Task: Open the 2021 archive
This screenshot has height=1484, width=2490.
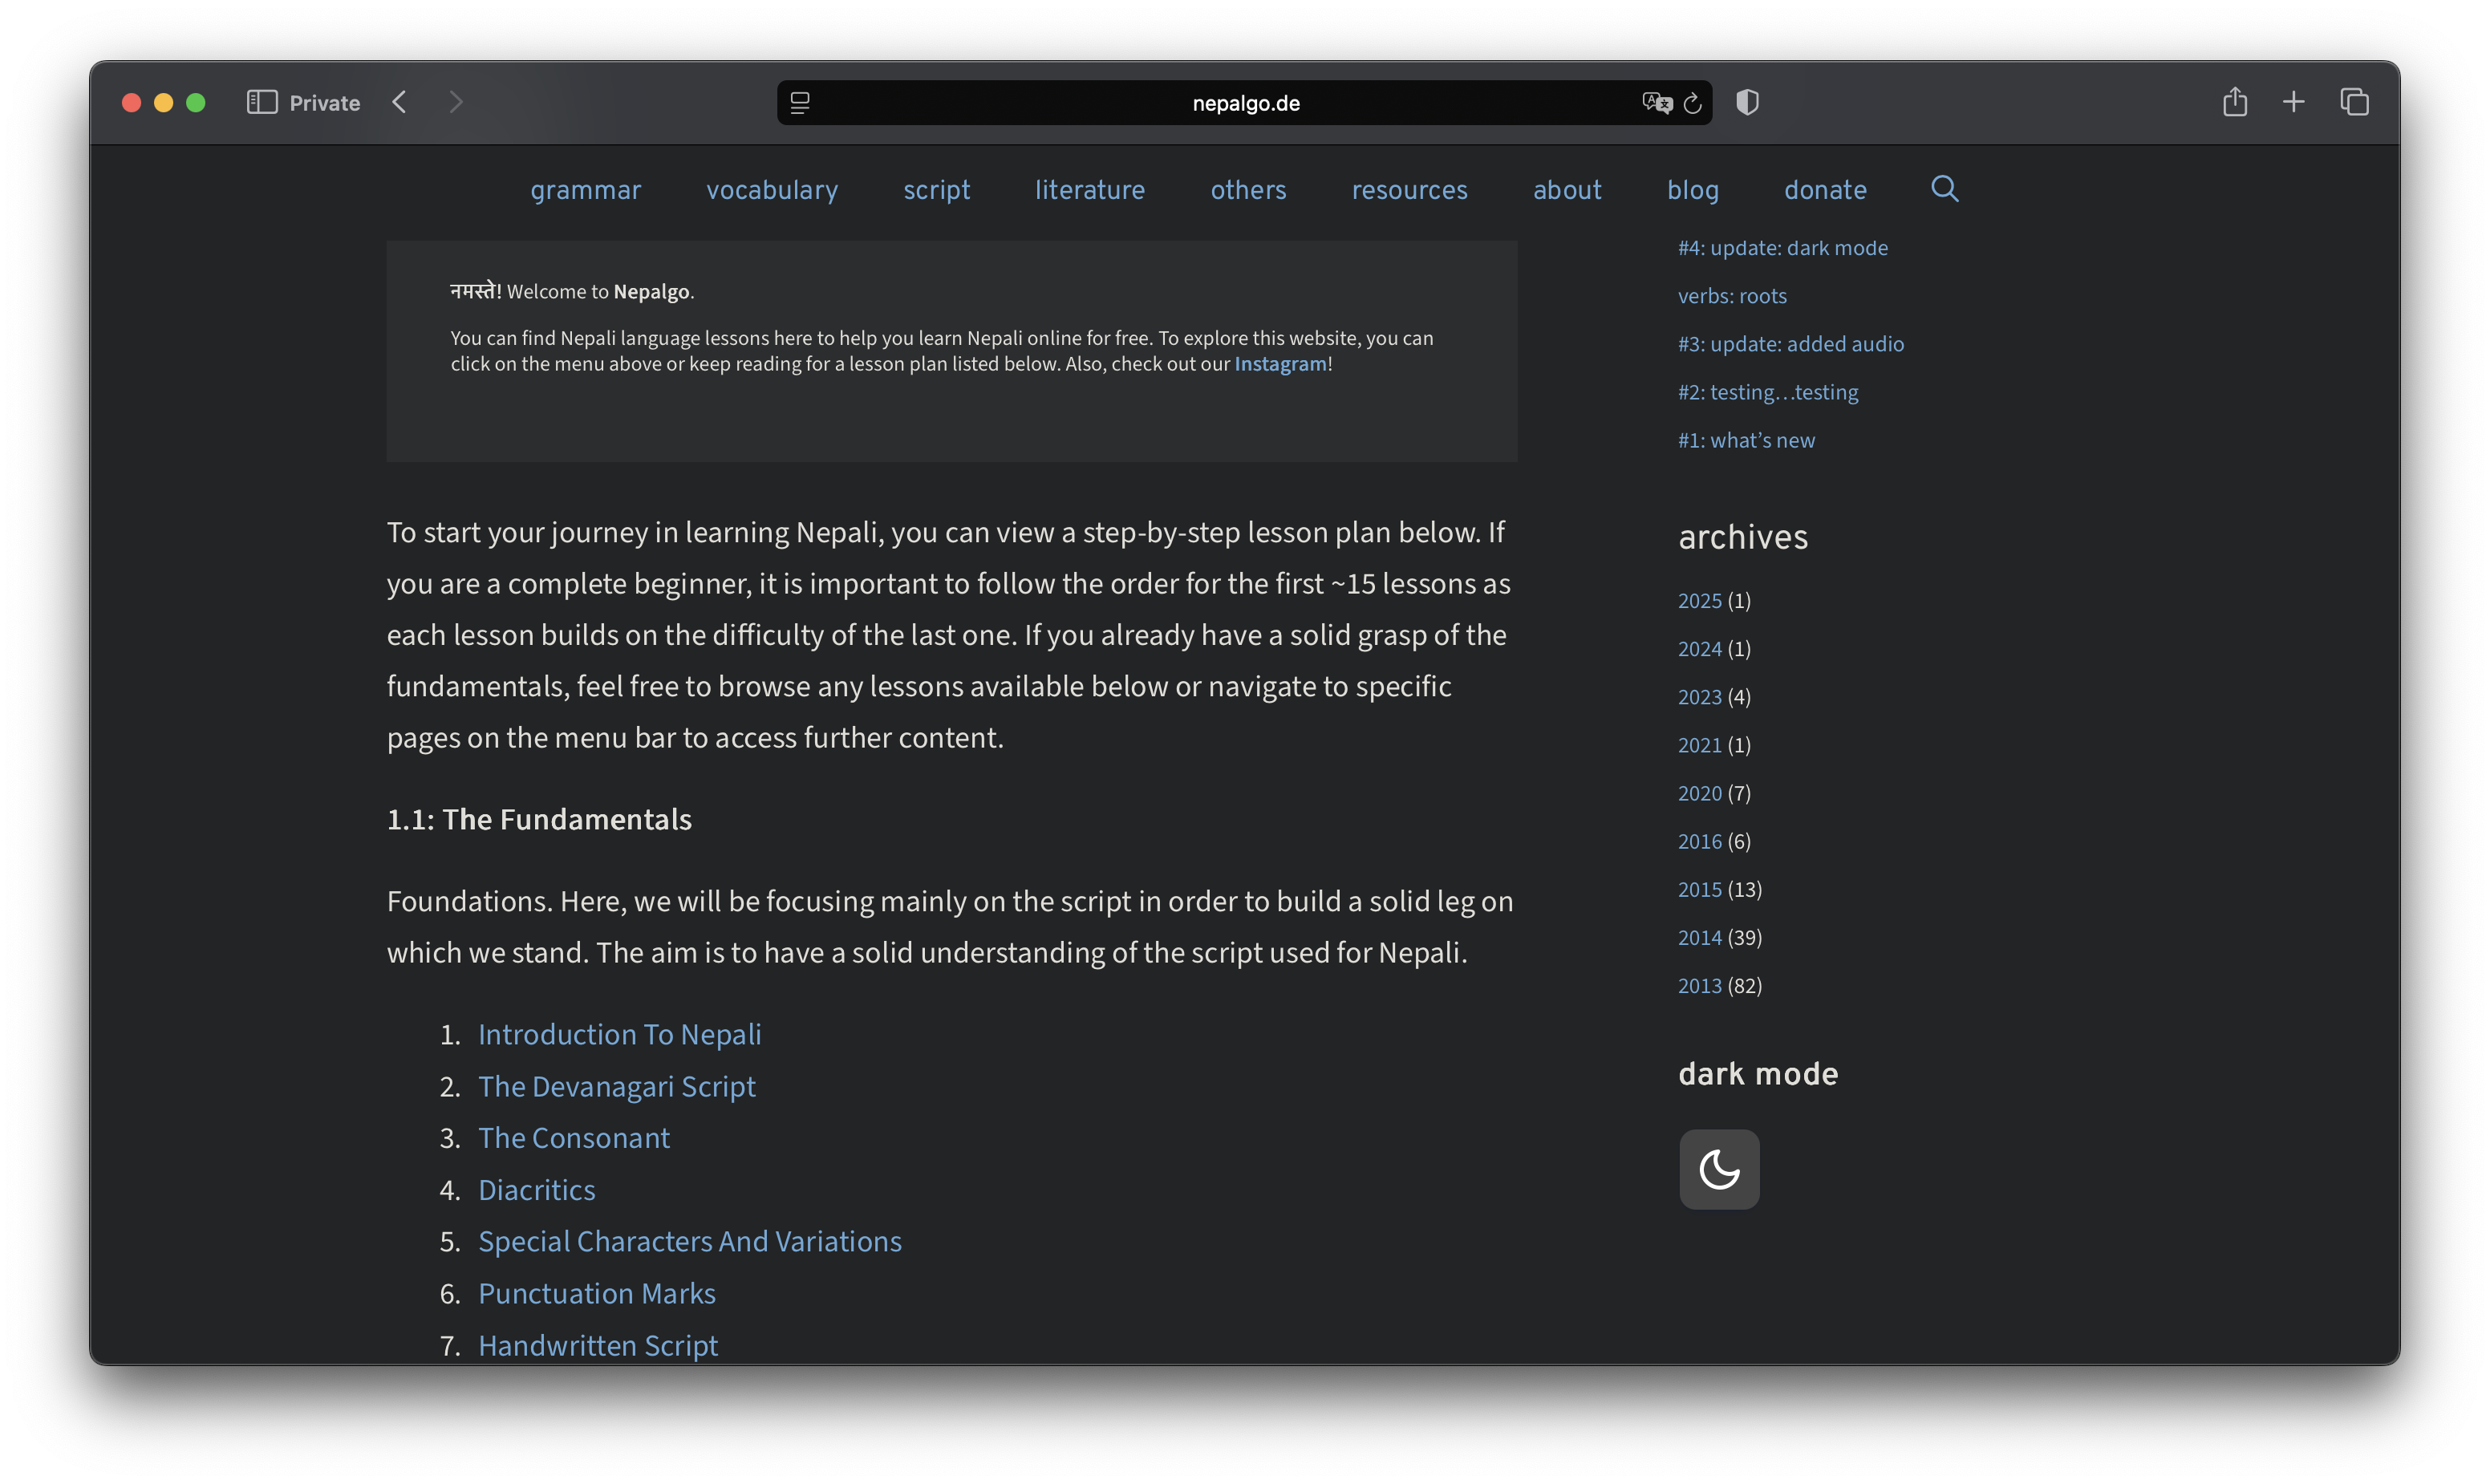Action: pyautogui.click(x=1700, y=745)
